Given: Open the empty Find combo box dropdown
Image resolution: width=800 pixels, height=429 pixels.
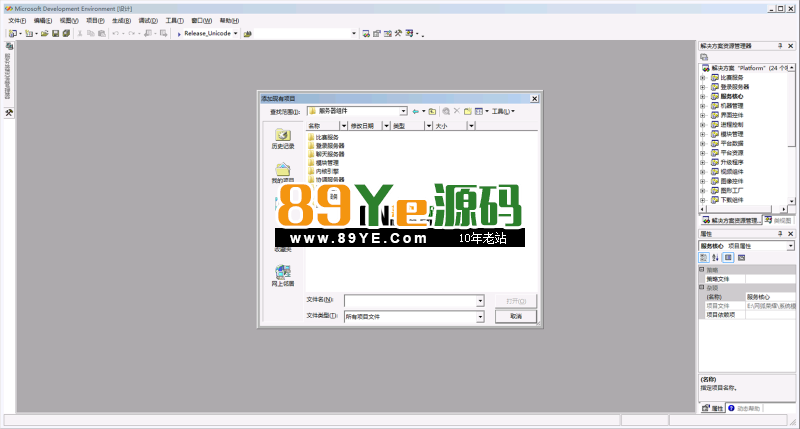Looking at the screenshot, I should pos(354,34).
